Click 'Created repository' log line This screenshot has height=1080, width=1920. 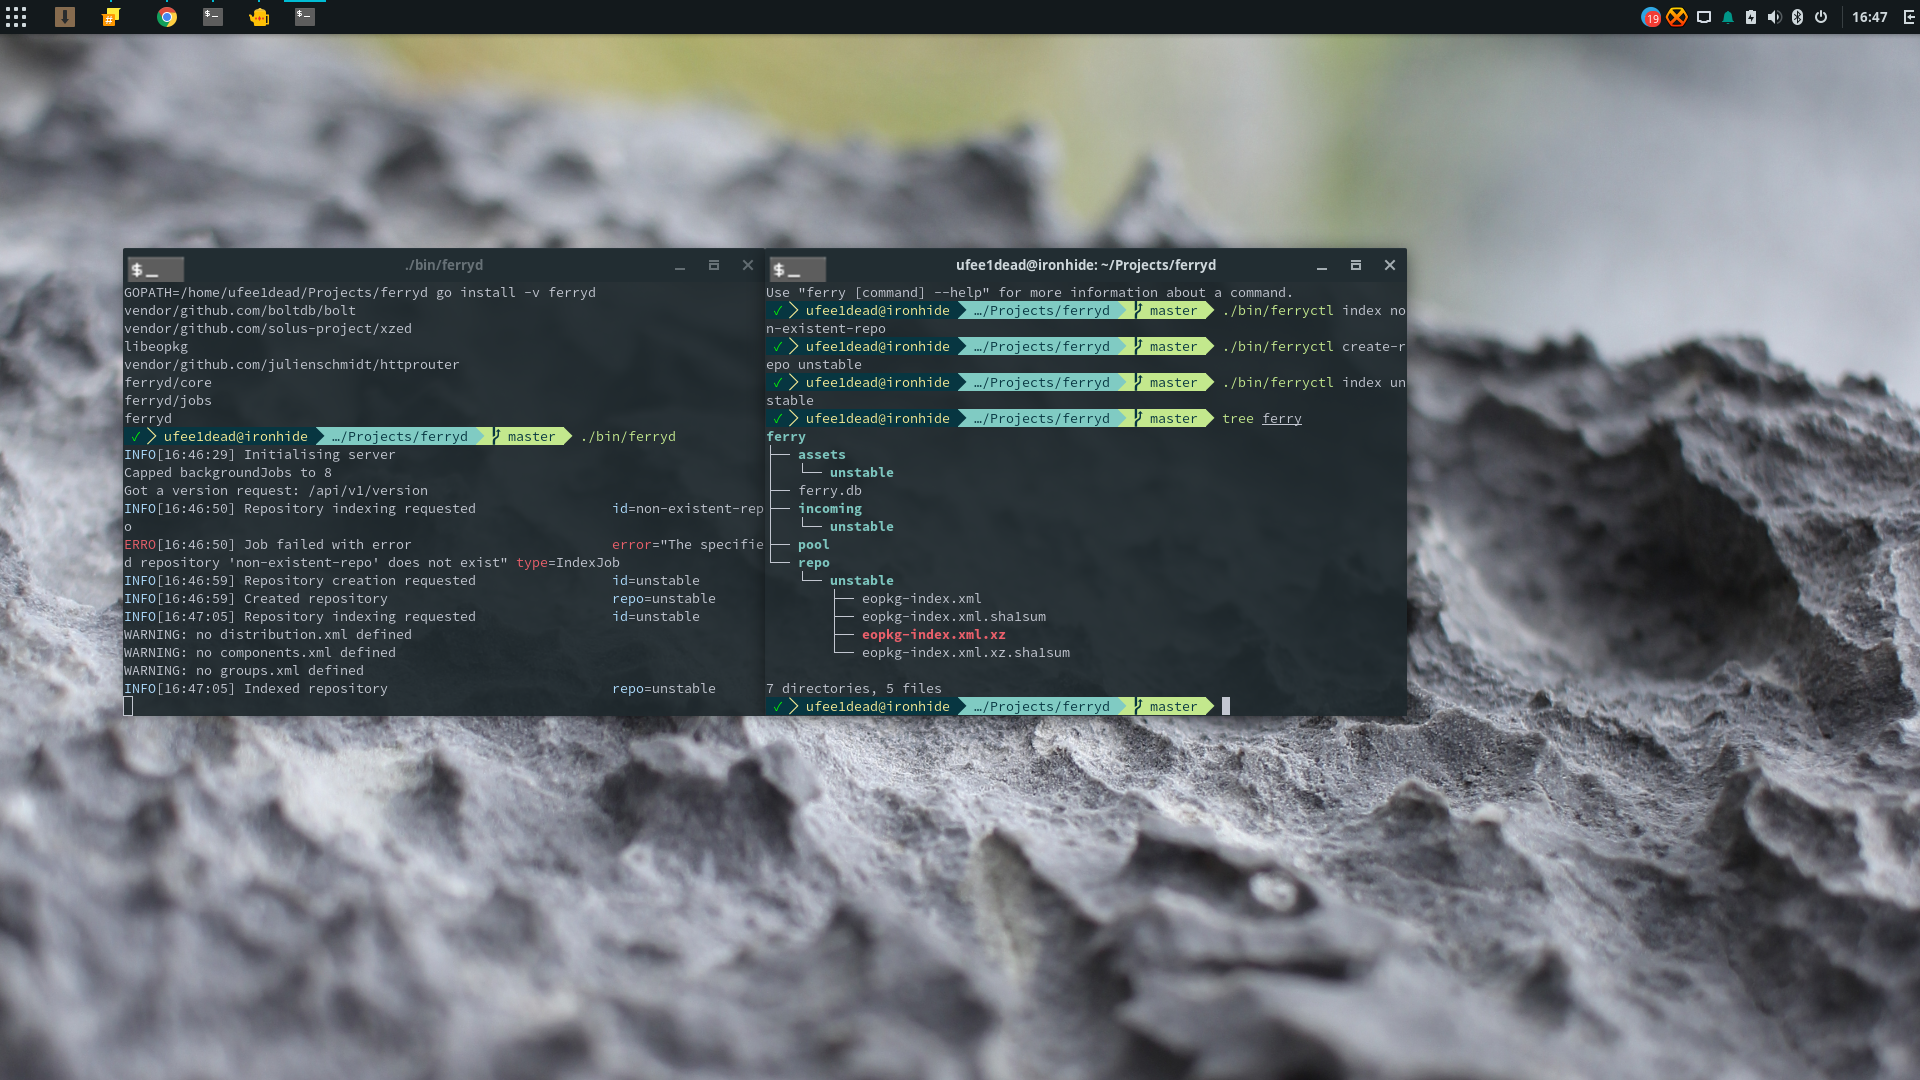pos(420,599)
